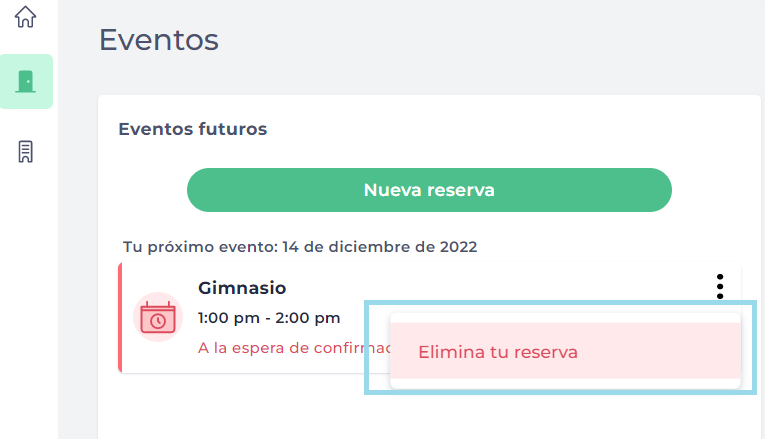The height and width of the screenshot is (439, 765).
Task: Open the three-dot menu for Gimnasio
Action: pyautogui.click(x=720, y=286)
